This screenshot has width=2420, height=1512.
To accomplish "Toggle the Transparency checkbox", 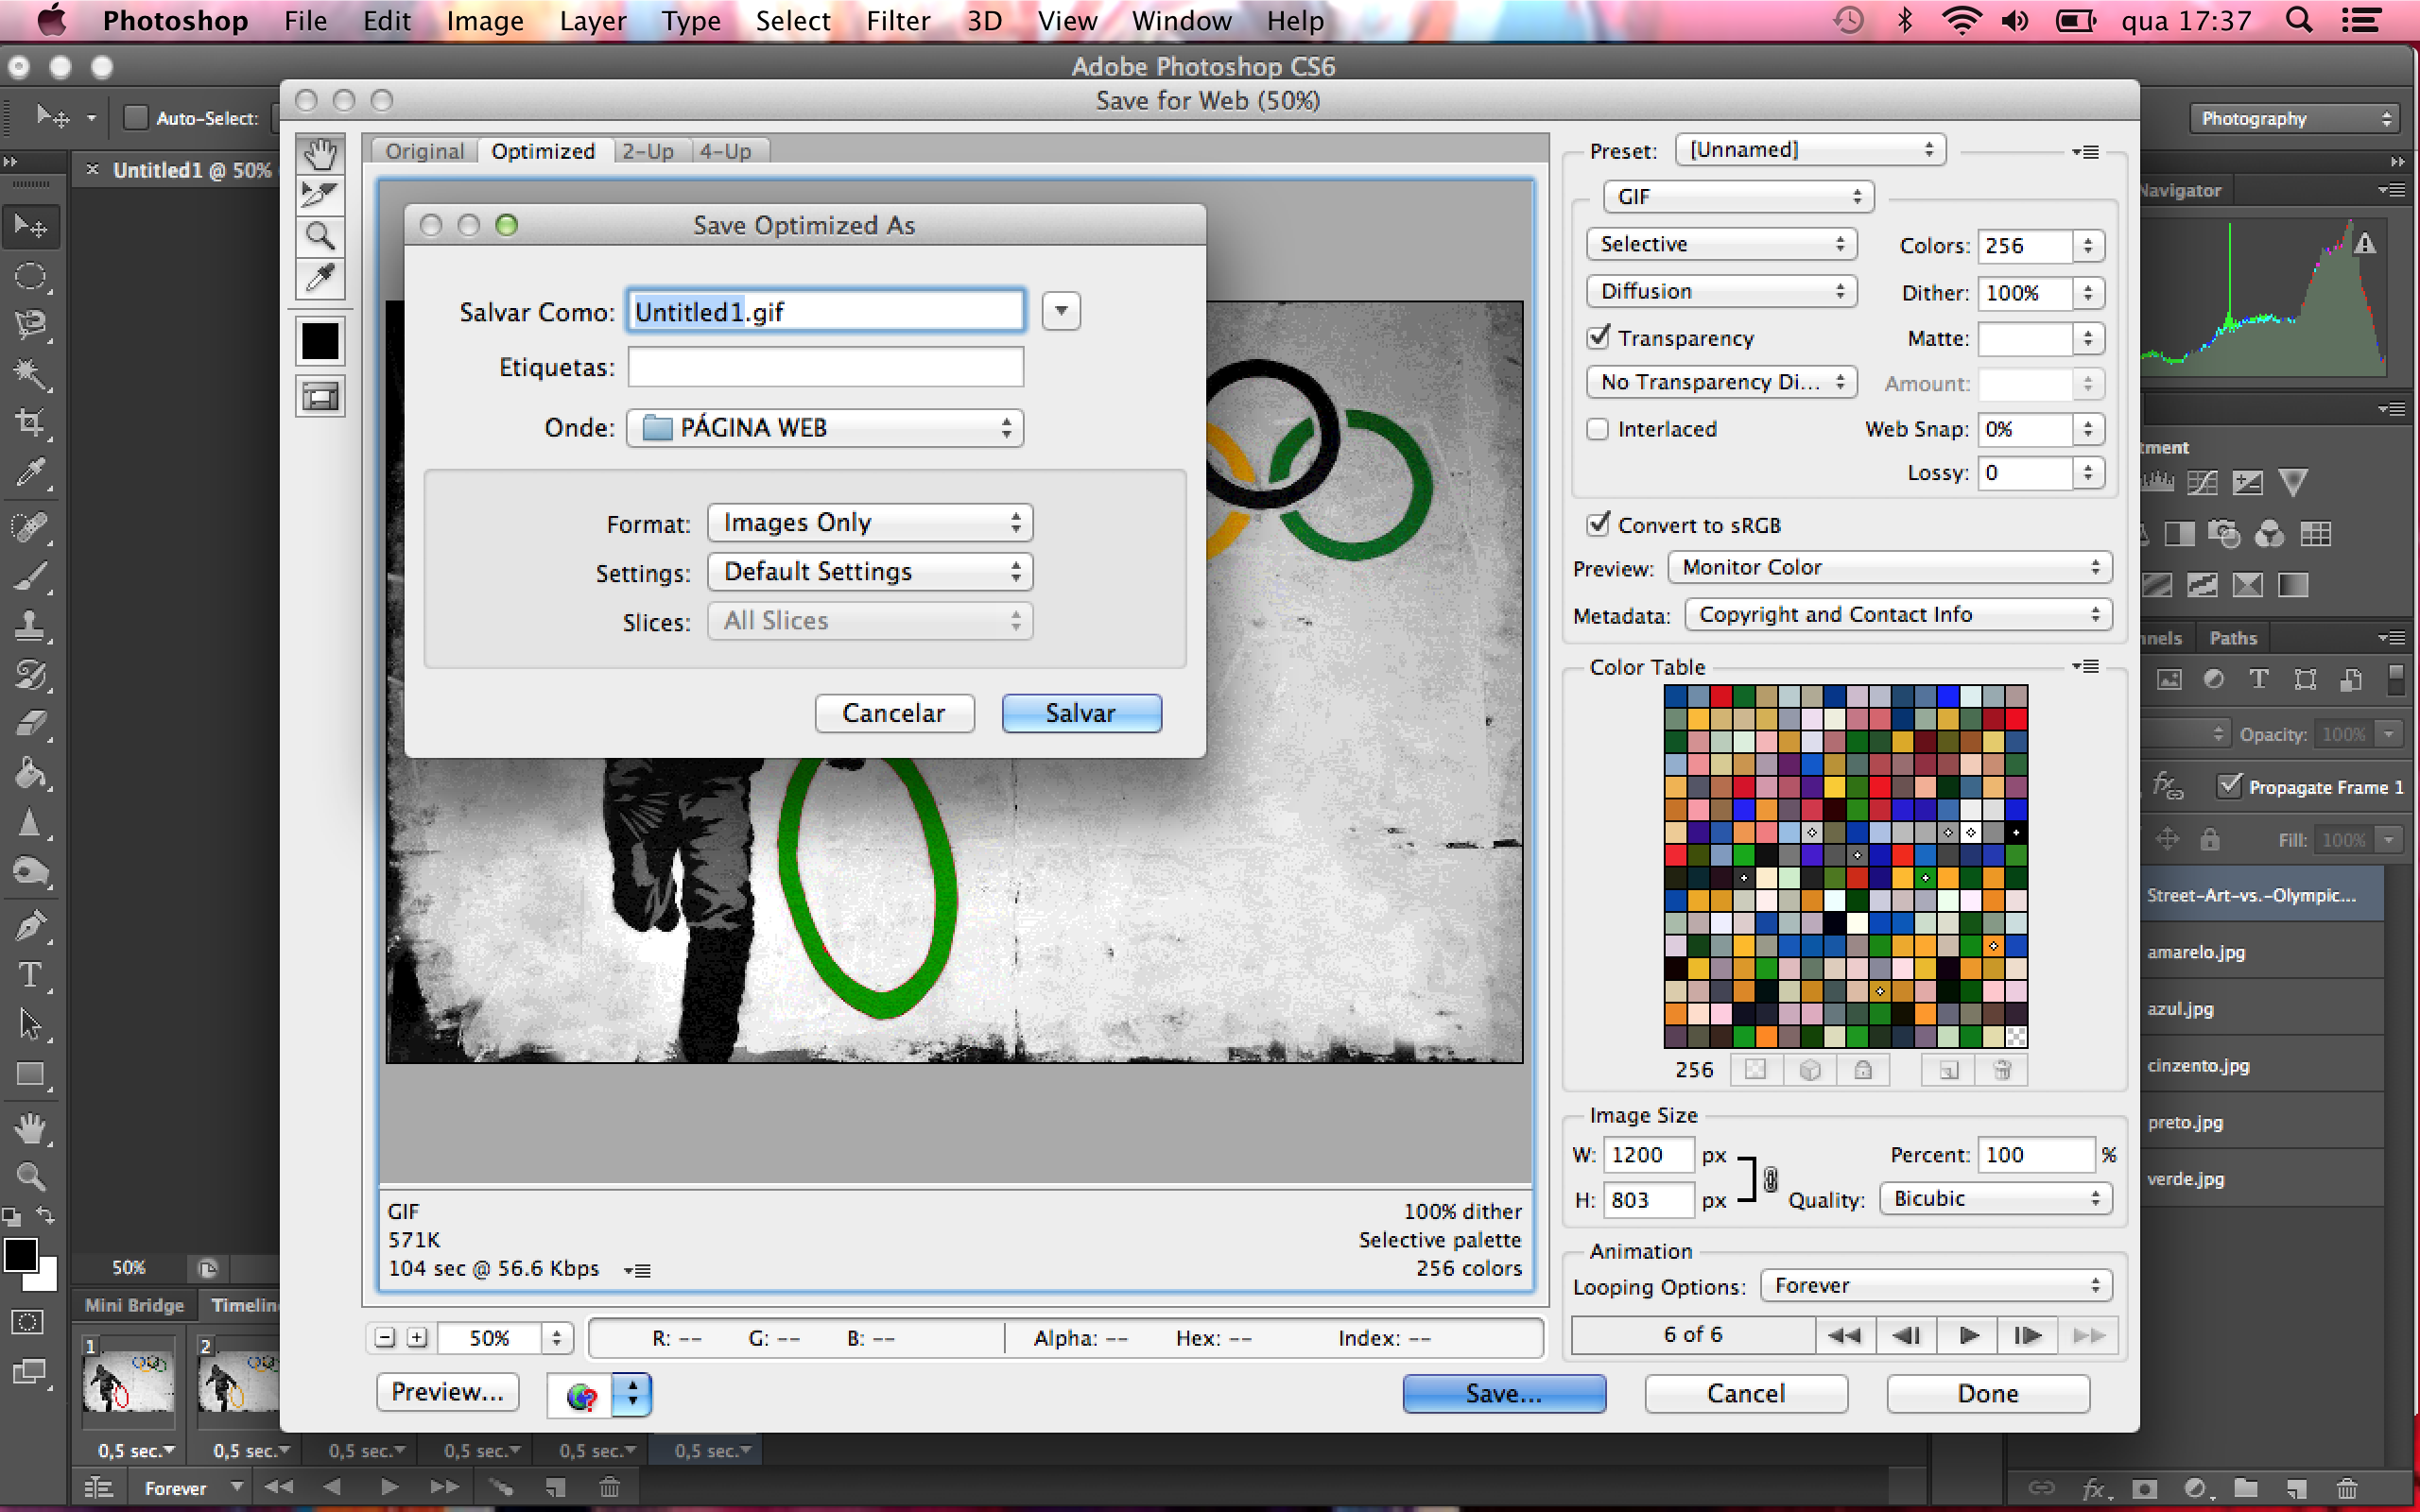I will (x=1598, y=338).
